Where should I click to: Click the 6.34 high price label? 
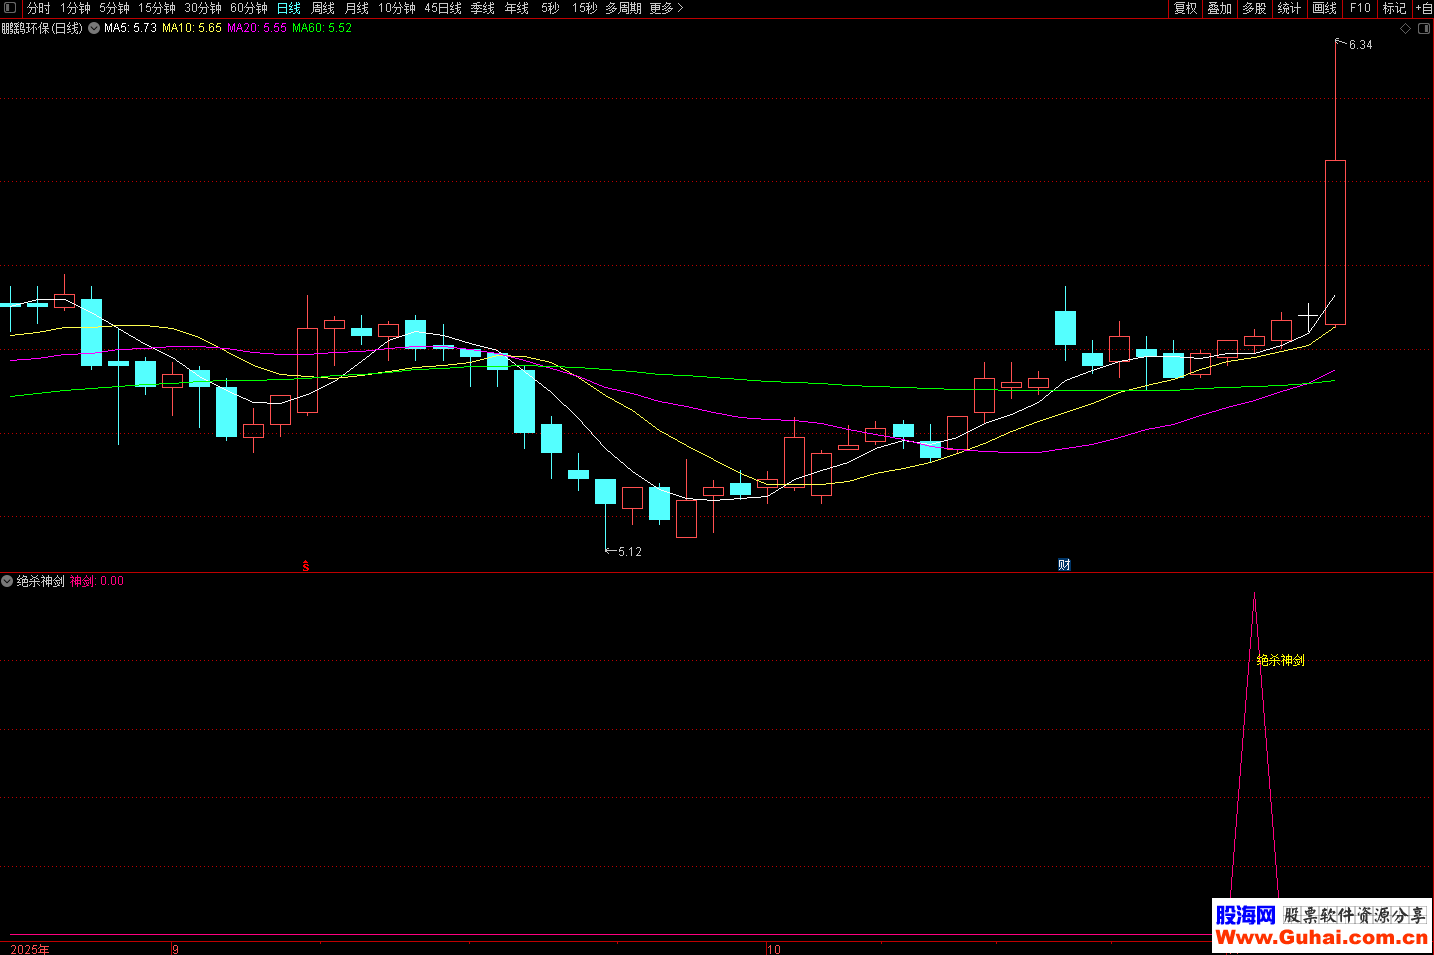pyautogui.click(x=1360, y=45)
